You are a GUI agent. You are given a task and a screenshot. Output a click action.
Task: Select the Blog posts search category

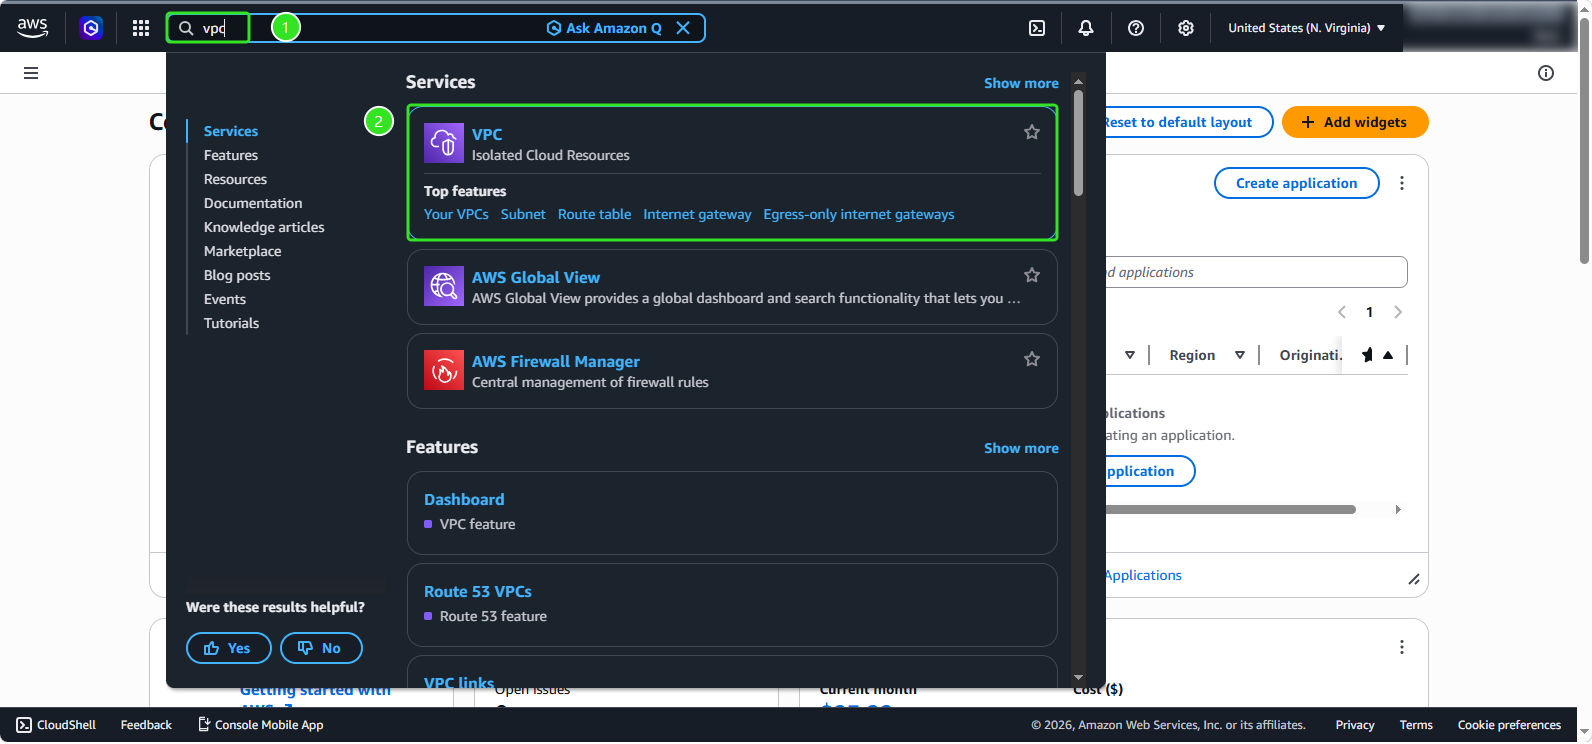point(237,275)
